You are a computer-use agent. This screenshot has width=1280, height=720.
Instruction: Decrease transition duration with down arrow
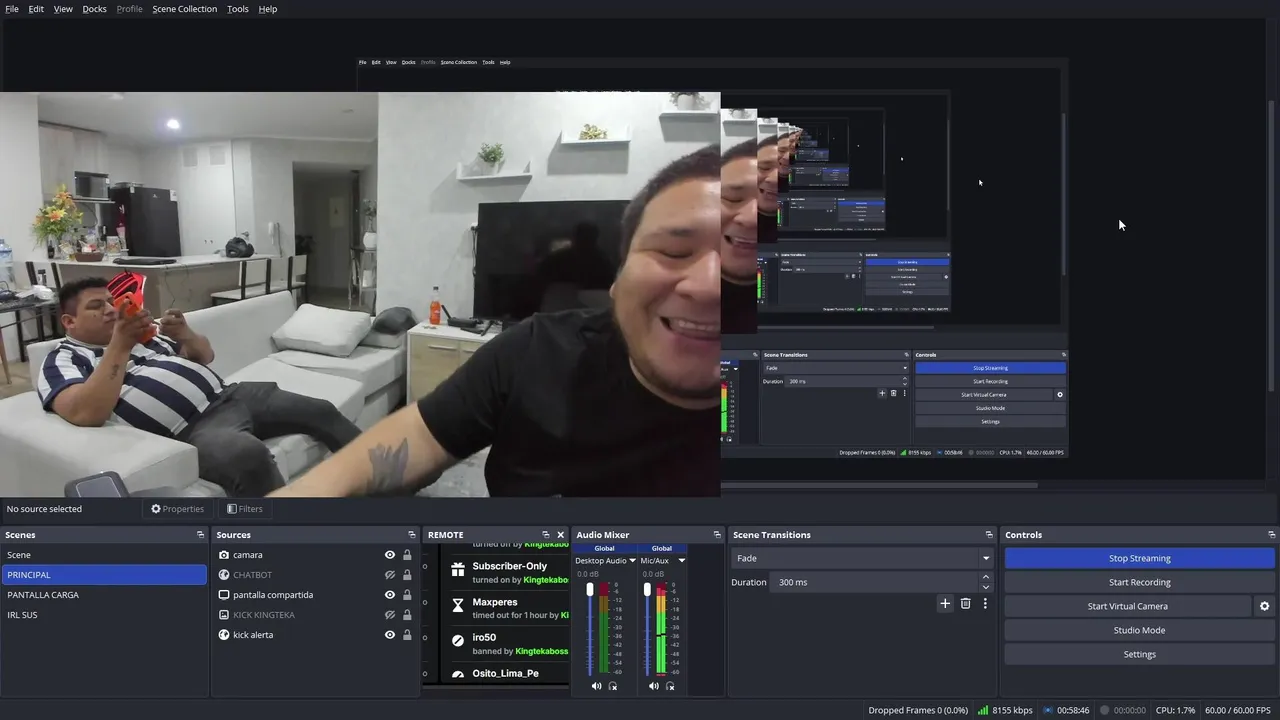tap(986, 587)
